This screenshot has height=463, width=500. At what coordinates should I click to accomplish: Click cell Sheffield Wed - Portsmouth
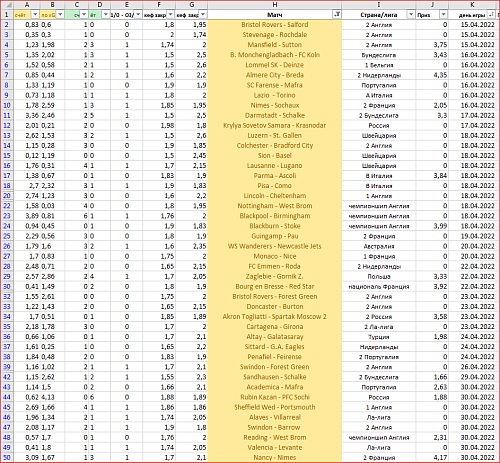[275, 407]
